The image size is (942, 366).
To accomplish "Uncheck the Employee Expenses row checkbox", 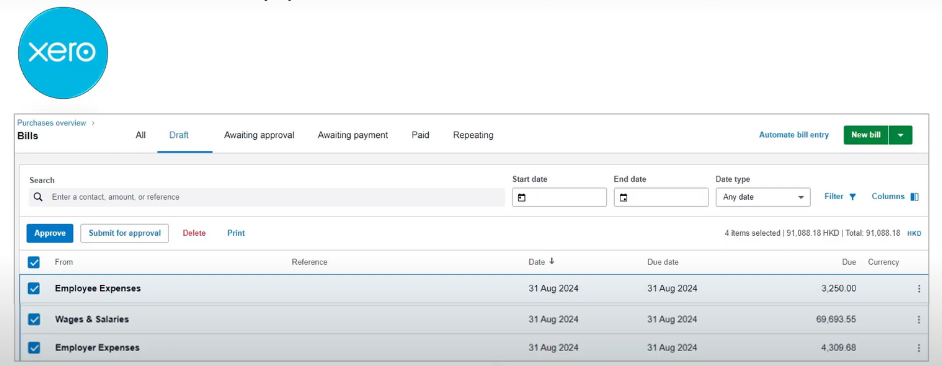I will click(x=34, y=288).
